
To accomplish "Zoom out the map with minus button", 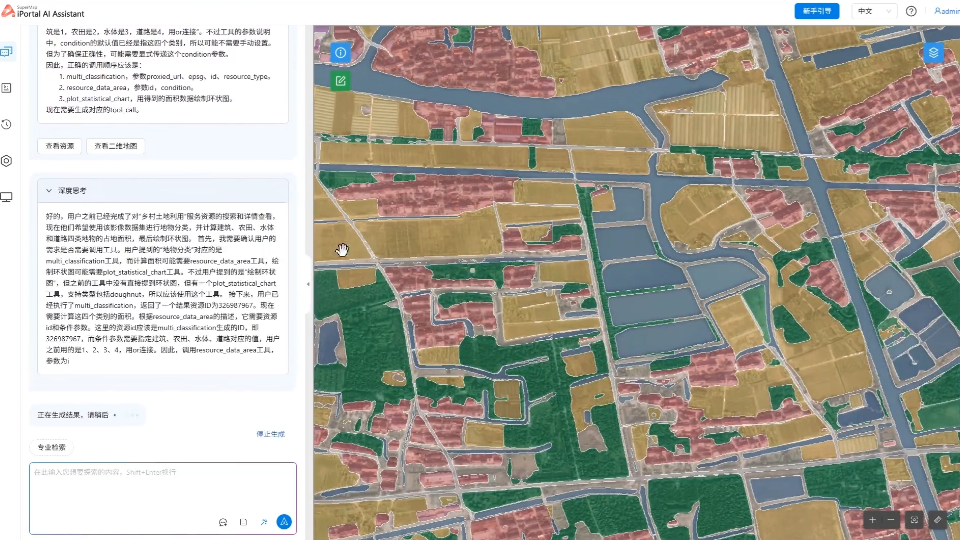I will [x=891, y=520].
